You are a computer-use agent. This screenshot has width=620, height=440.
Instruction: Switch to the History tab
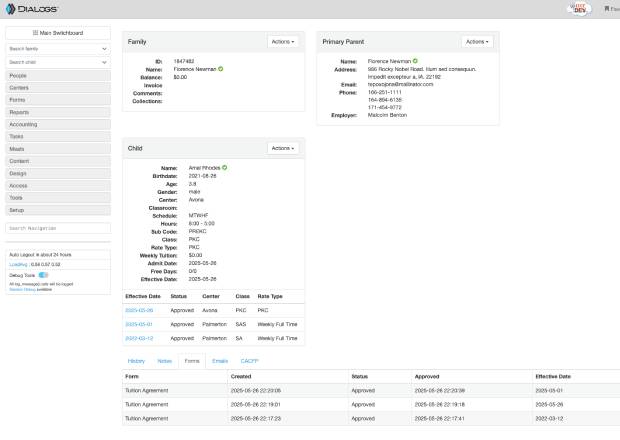coord(136,360)
